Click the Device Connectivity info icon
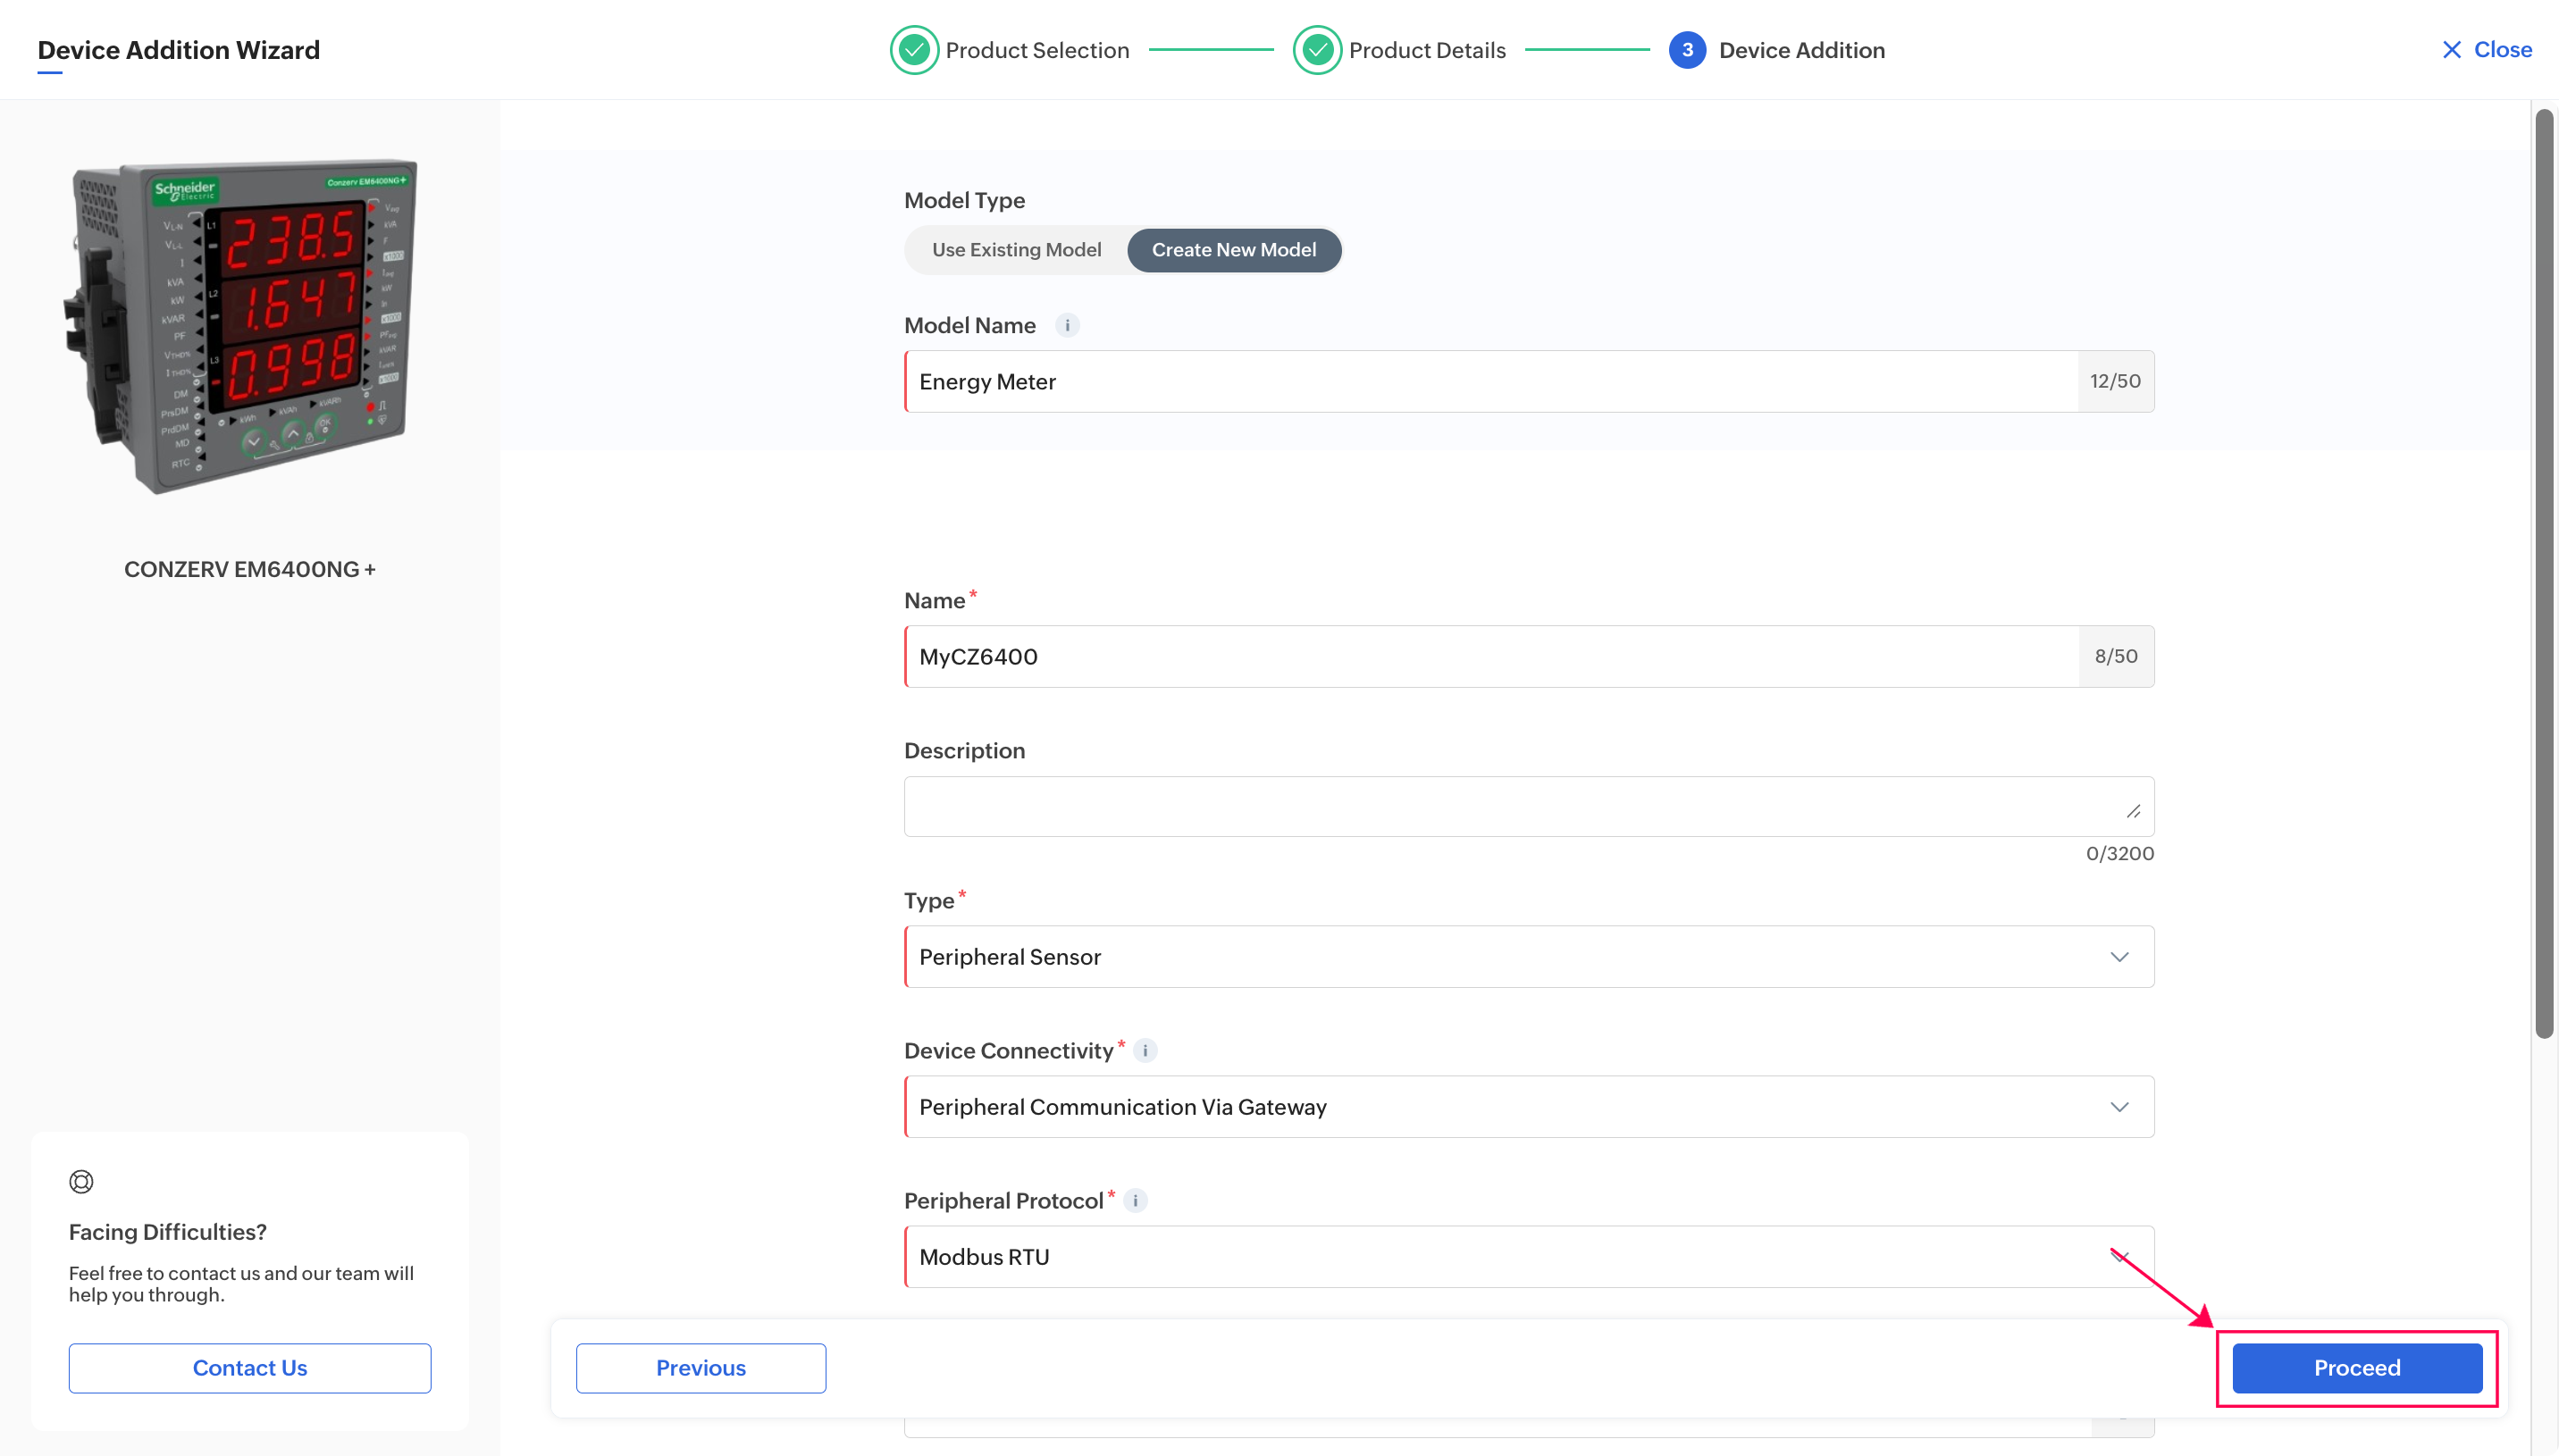The height and width of the screenshot is (1456, 2559). point(1145,1050)
